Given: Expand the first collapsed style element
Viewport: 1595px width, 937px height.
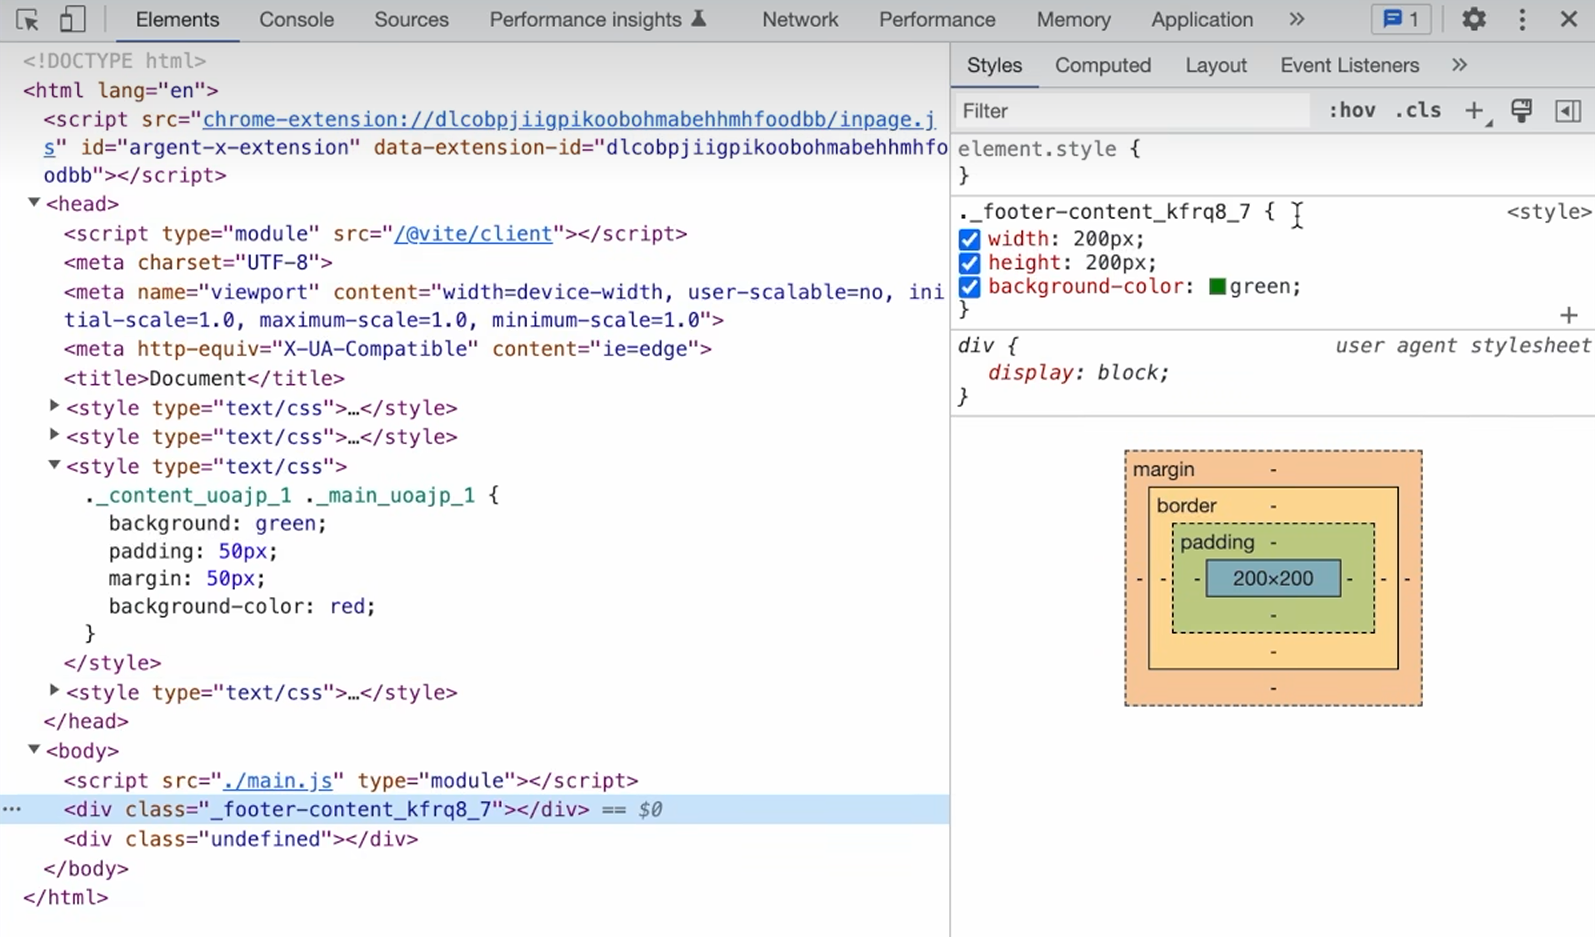Looking at the screenshot, I should (x=55, y=407).
